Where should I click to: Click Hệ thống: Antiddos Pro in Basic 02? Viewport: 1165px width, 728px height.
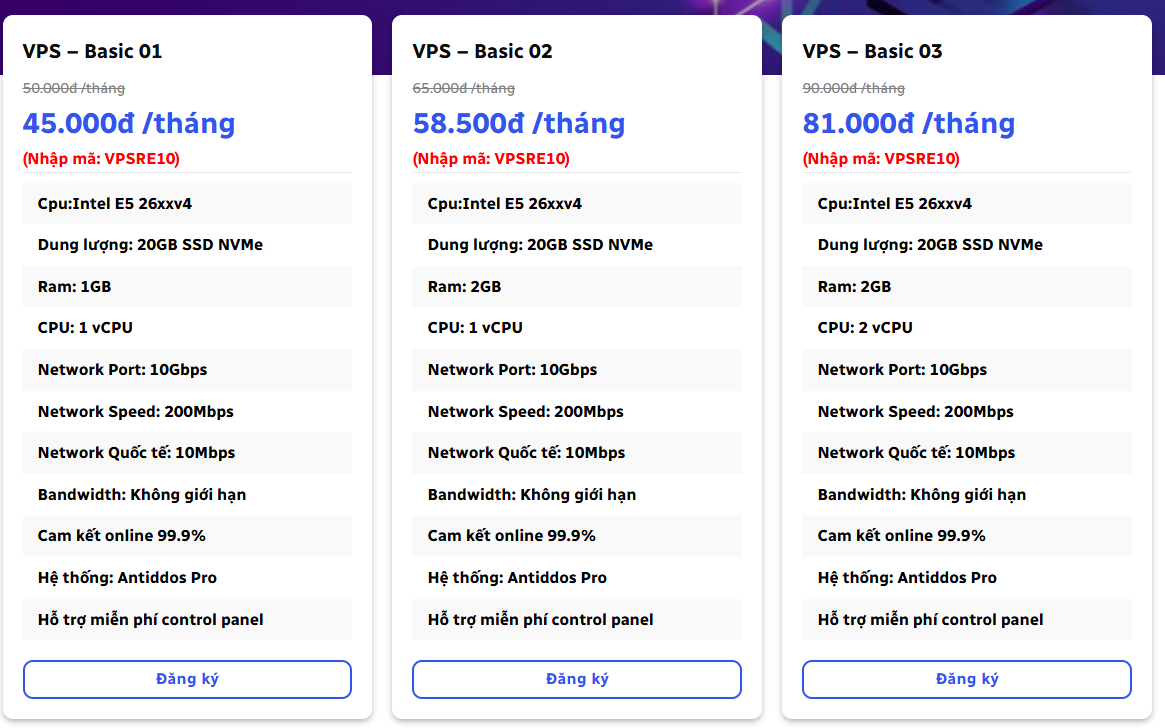tap(517, 577)
